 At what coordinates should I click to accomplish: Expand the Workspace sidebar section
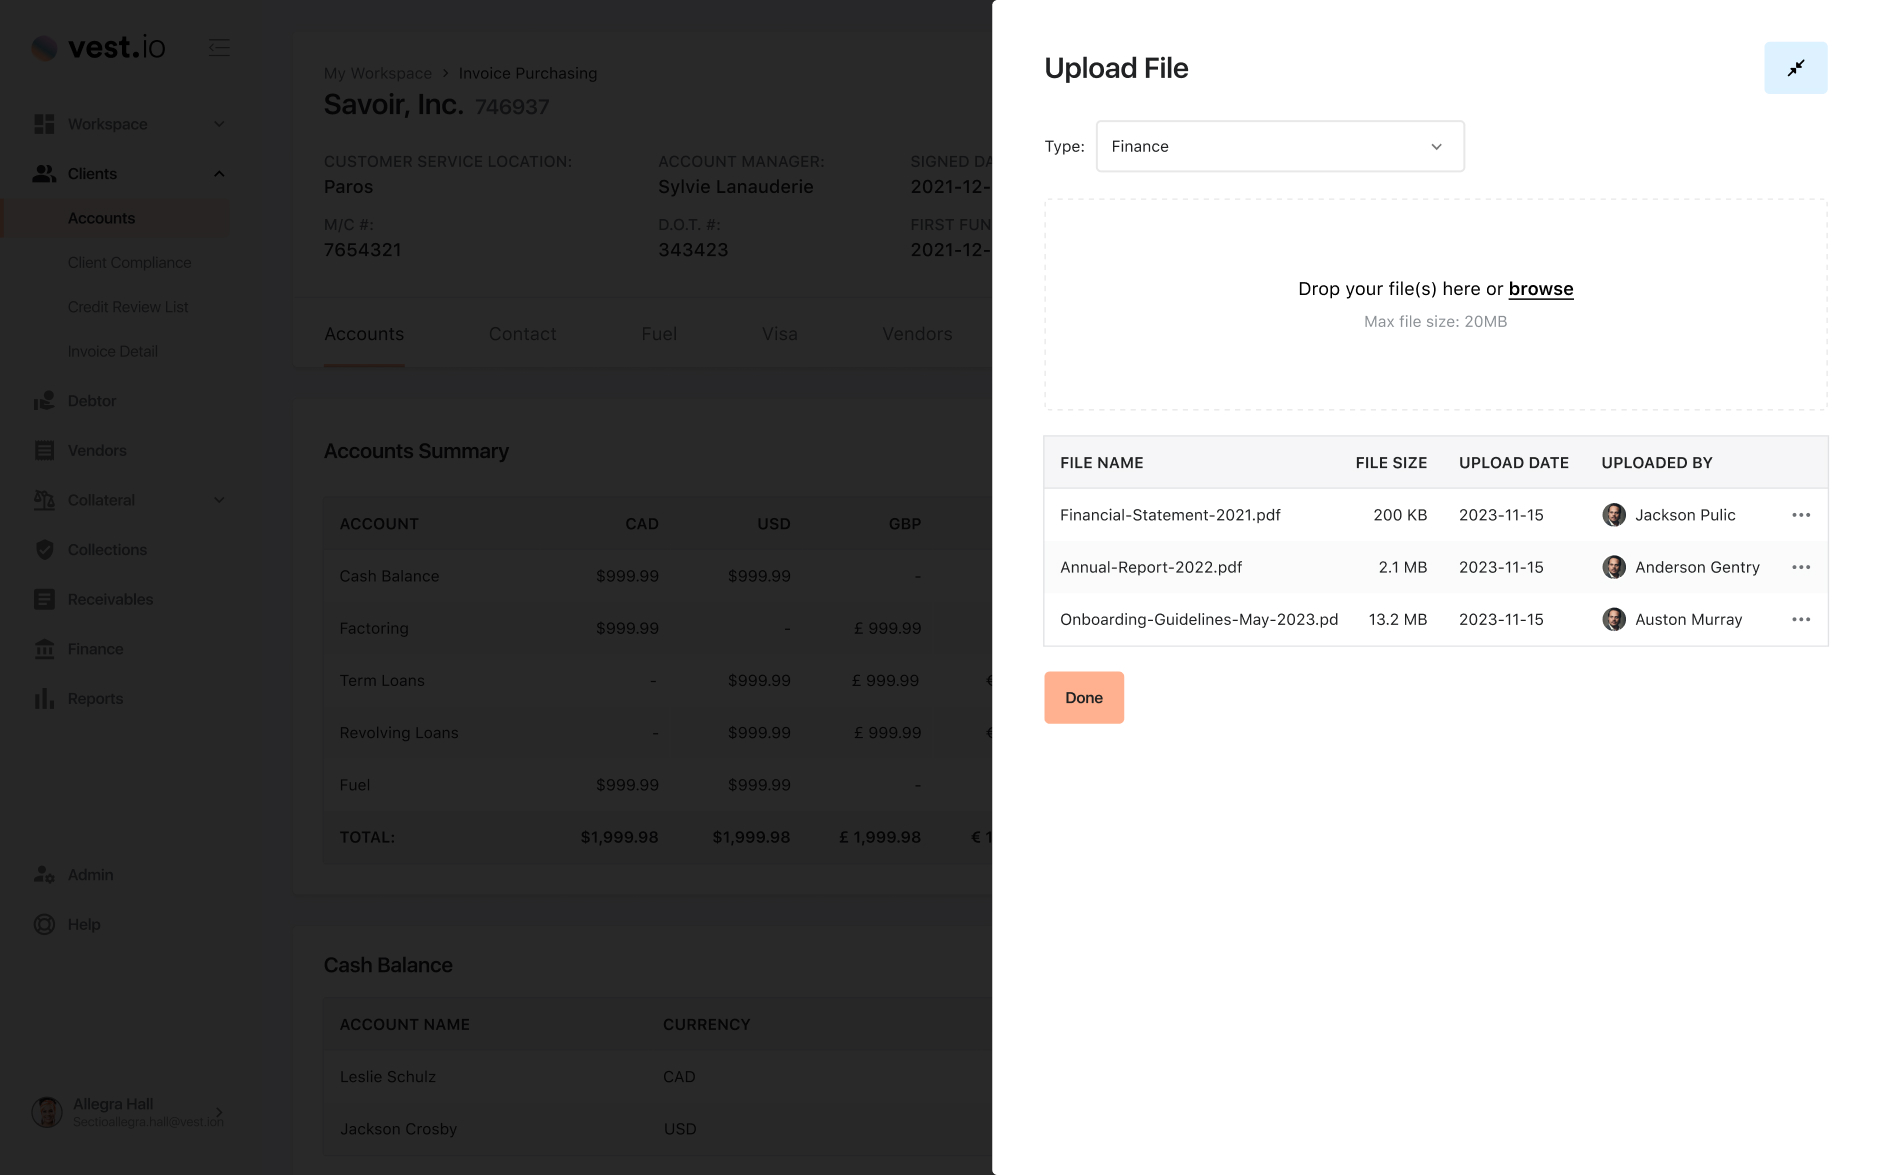(219, 124)
